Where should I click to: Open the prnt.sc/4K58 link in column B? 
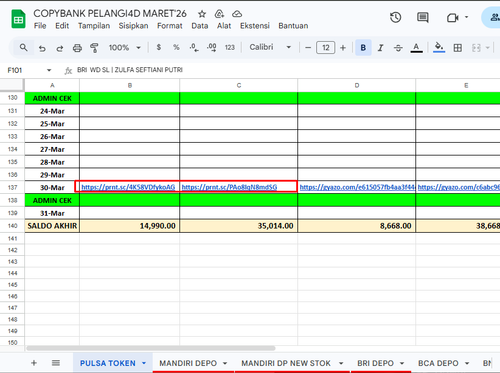coord(128,187)
